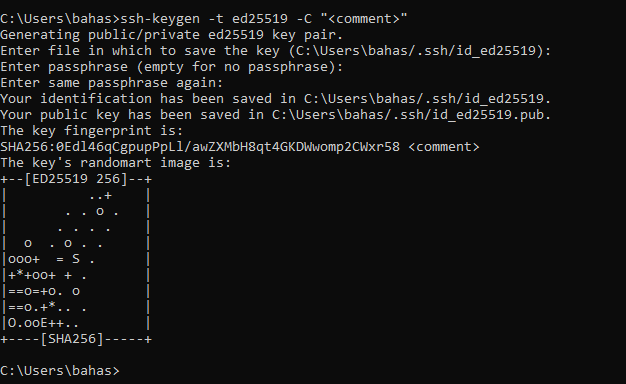Click the SHA256 fingerprint string
626x384 pixels.
(200, 147)
